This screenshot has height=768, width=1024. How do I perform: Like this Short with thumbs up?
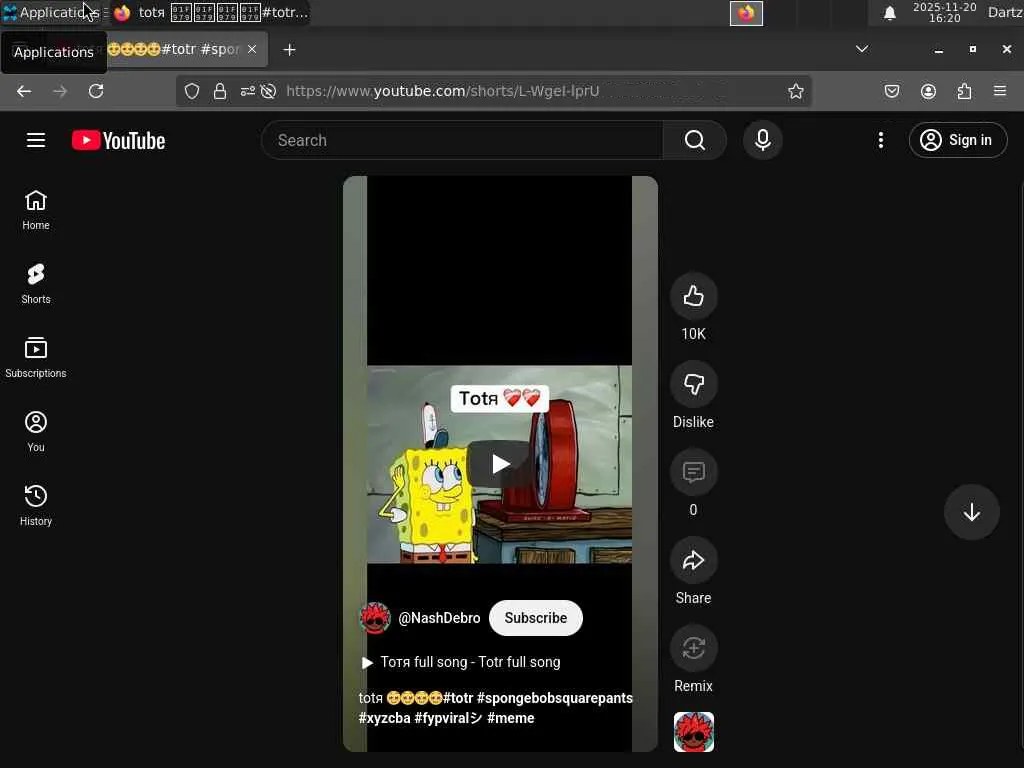tap(694, 296)
